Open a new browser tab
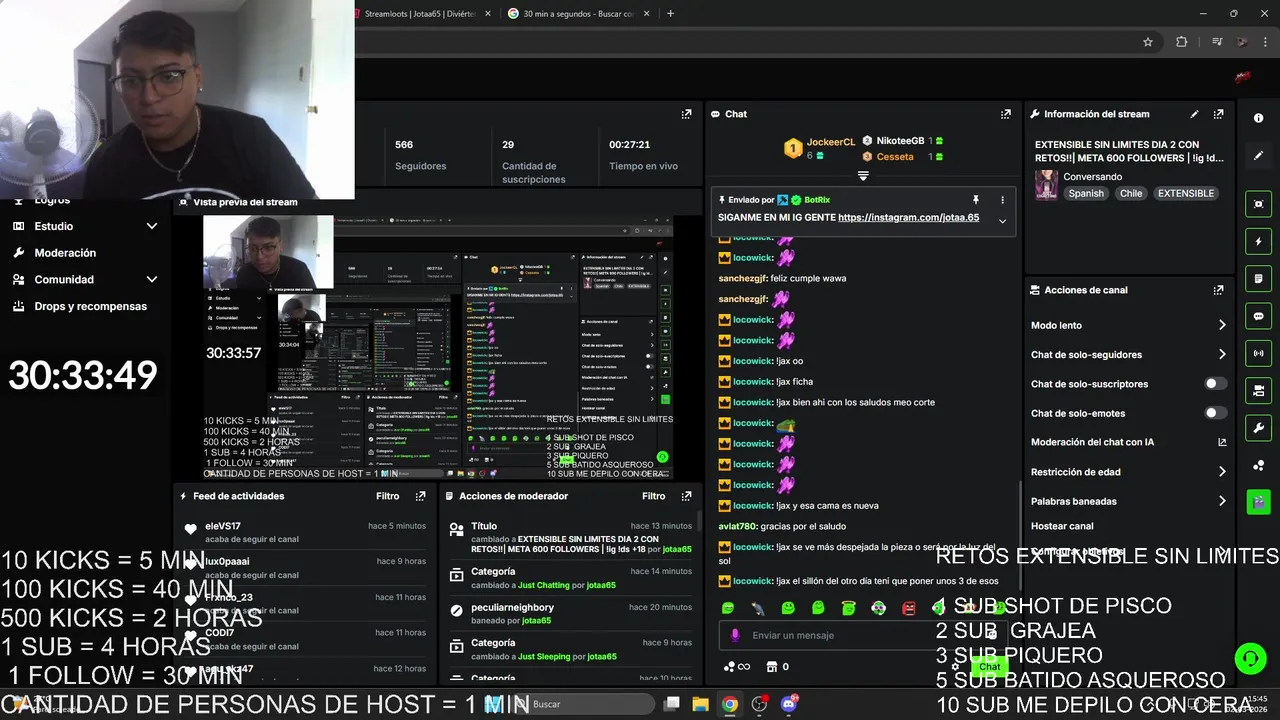The height and width of the screenshot is (720, 1280). (670, 14)
